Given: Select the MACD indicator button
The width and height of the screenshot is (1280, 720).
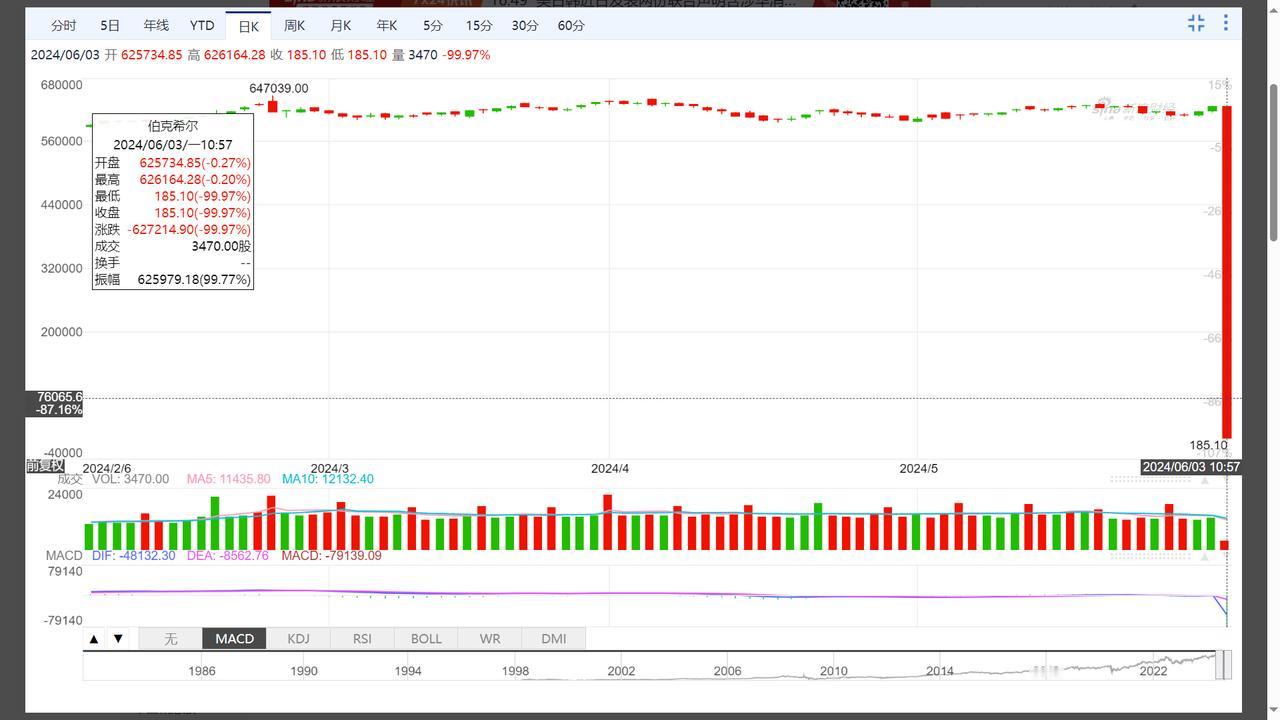Looking at the screenshot, I should (234, 638).
